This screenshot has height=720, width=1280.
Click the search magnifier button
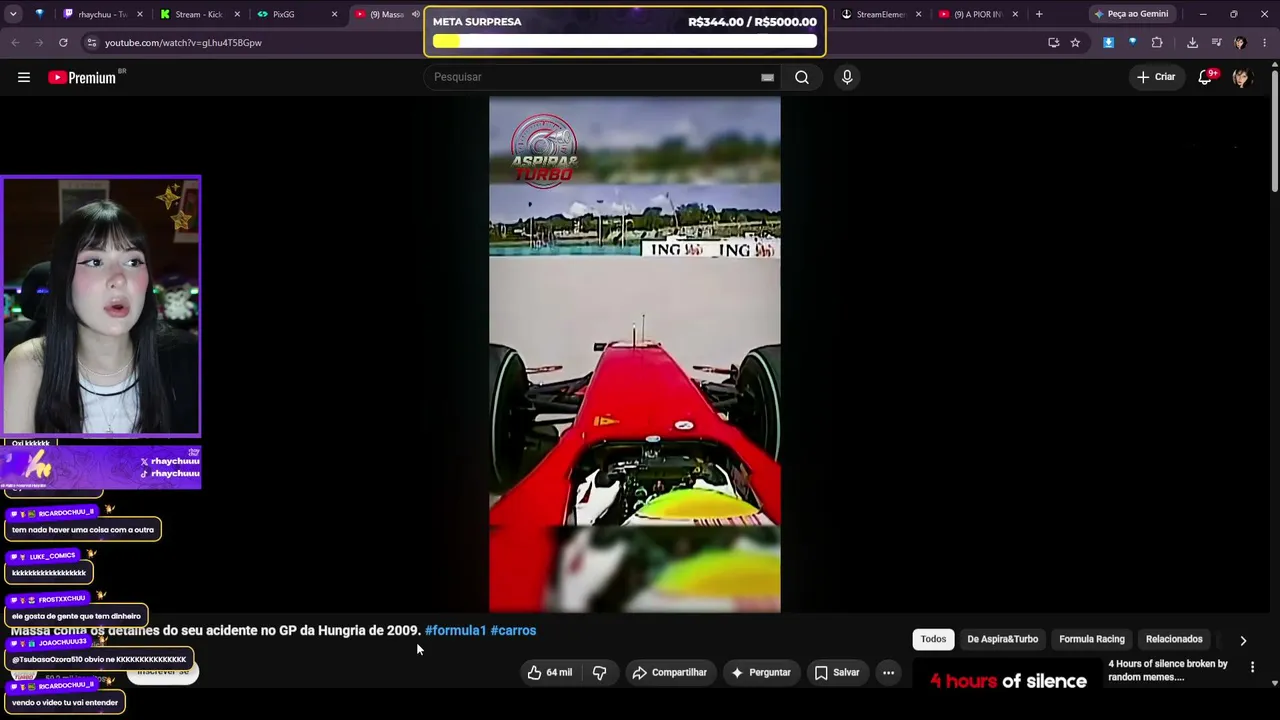802,77
